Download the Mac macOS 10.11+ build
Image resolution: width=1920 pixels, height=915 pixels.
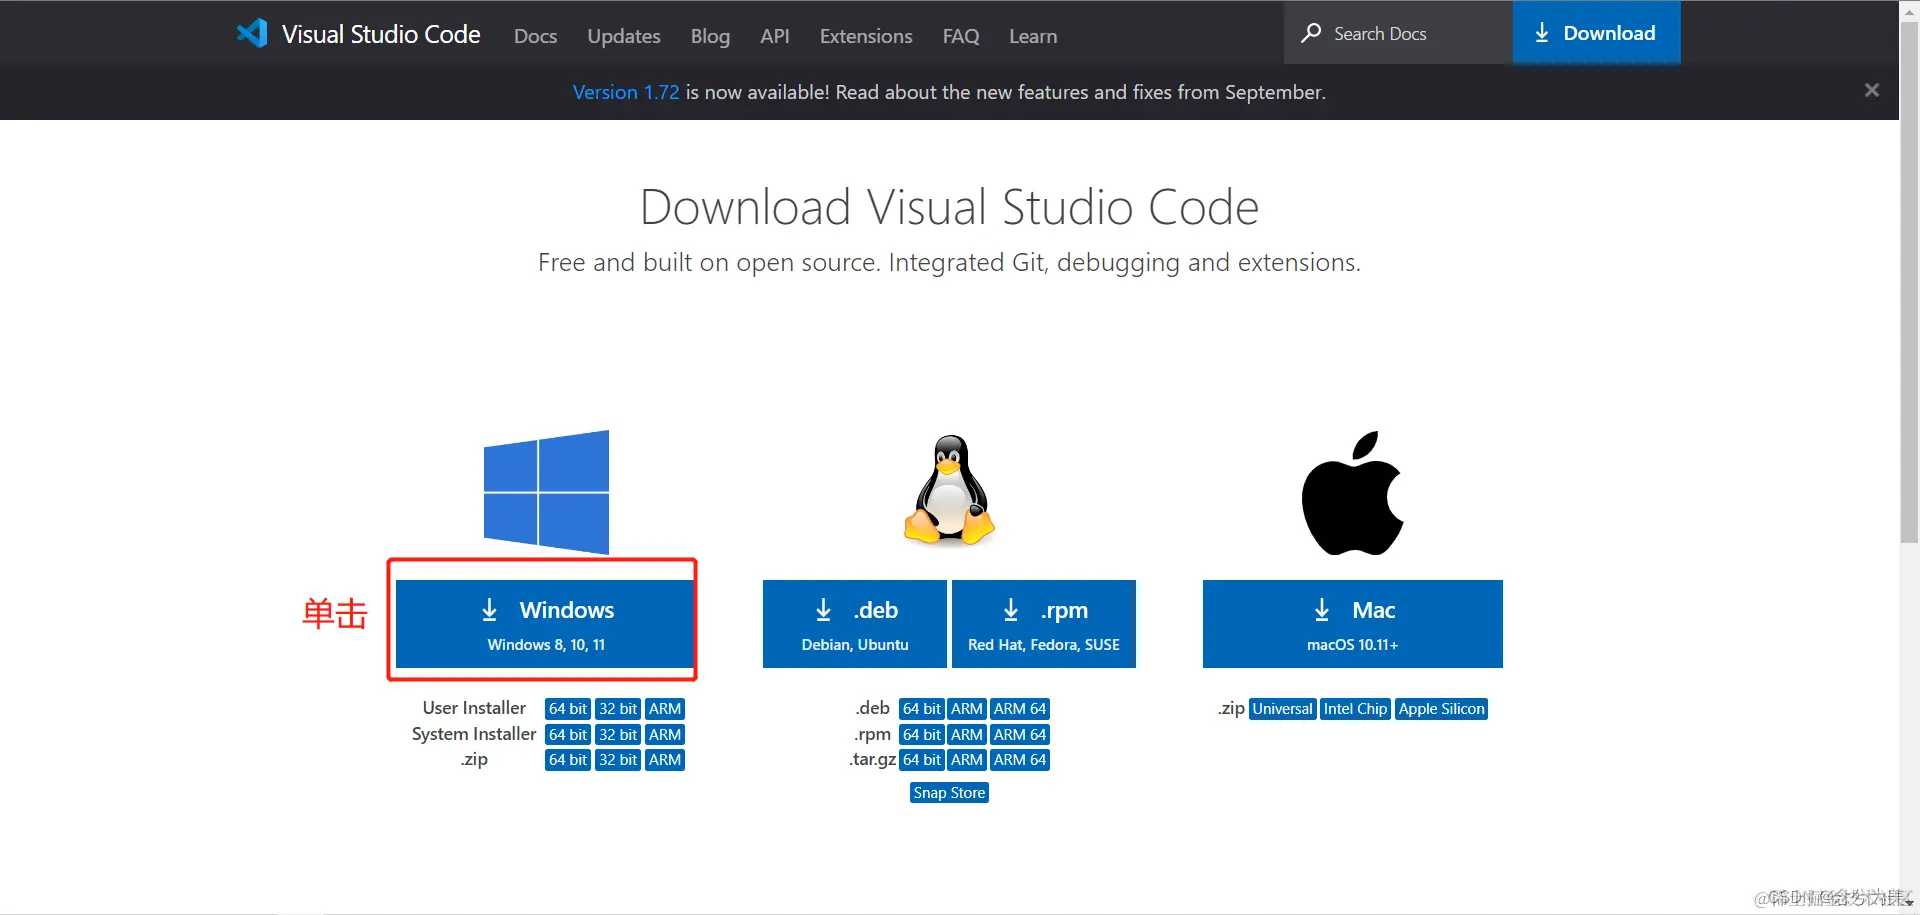tap(1353, 624)
